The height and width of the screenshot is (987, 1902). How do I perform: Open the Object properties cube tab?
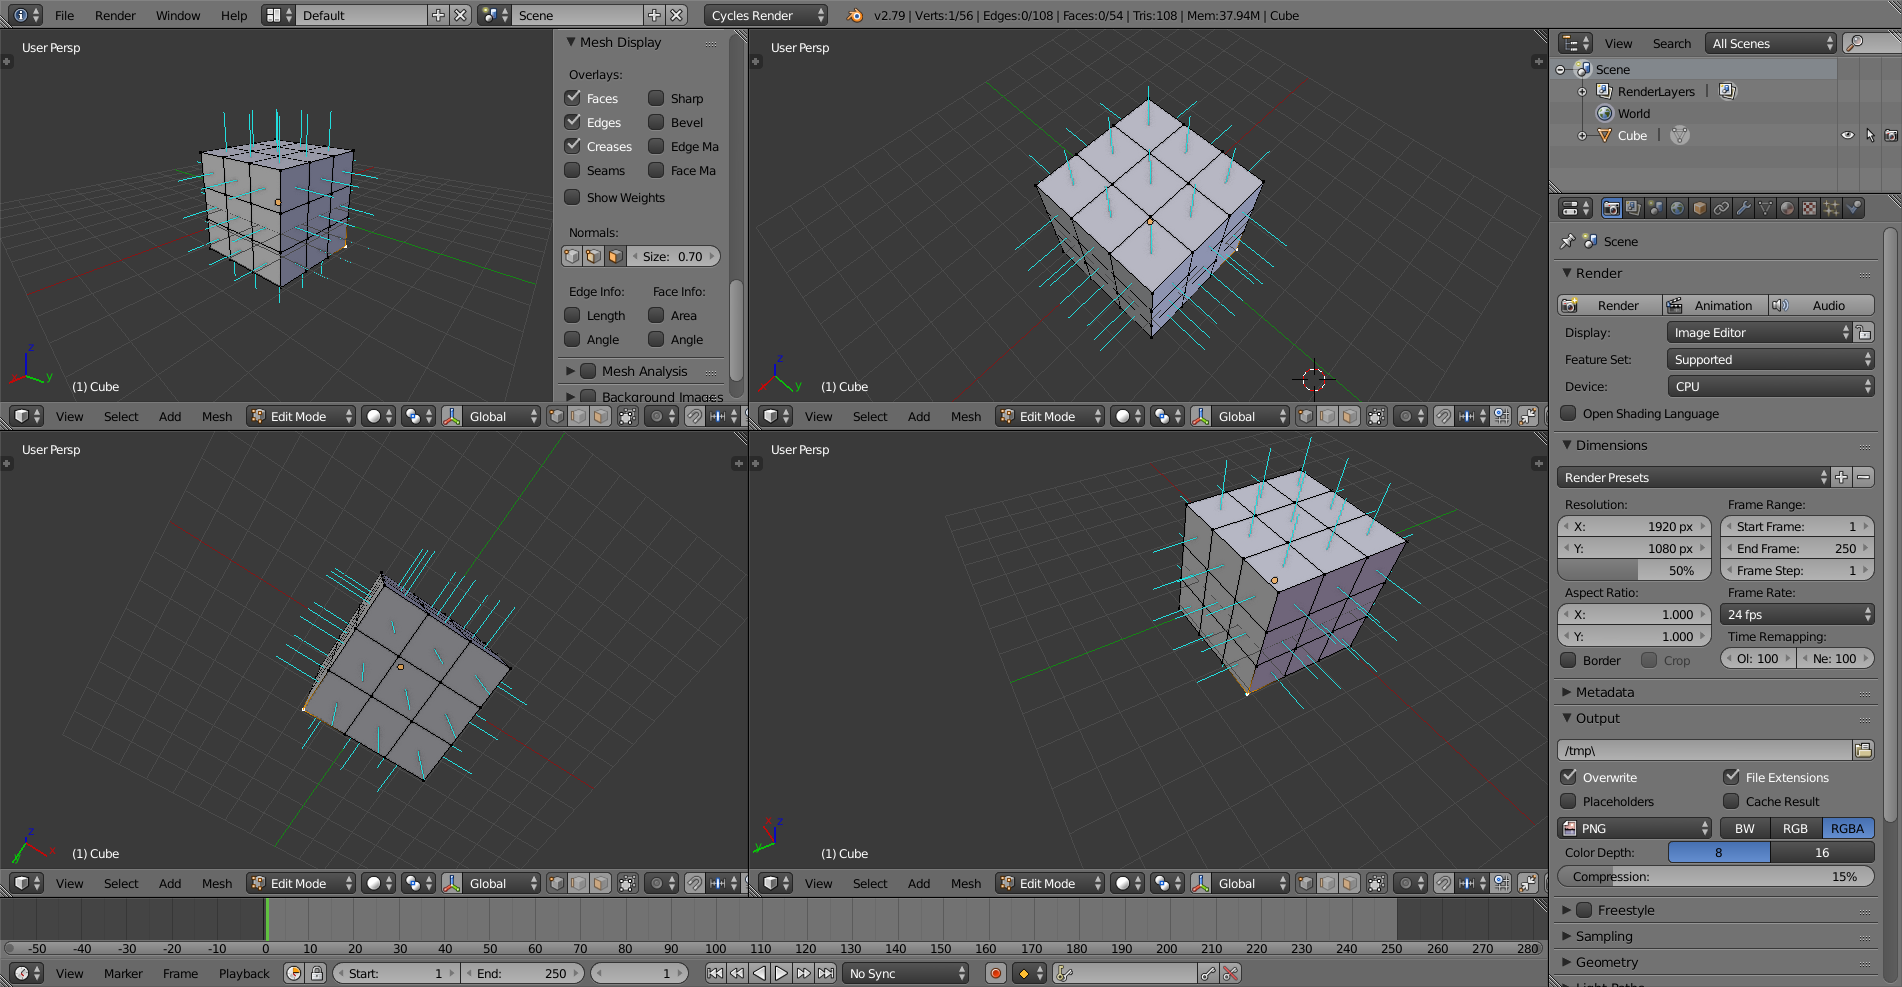[1699, 208]
